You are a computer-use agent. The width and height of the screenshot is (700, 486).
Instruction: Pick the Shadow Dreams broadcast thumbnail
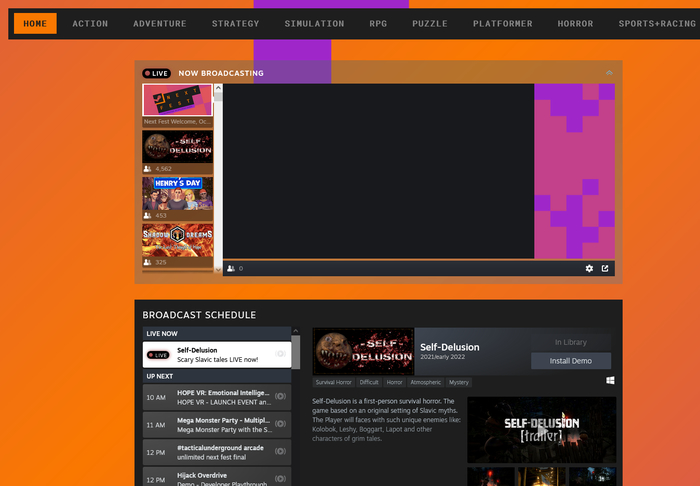pos(177,241)
